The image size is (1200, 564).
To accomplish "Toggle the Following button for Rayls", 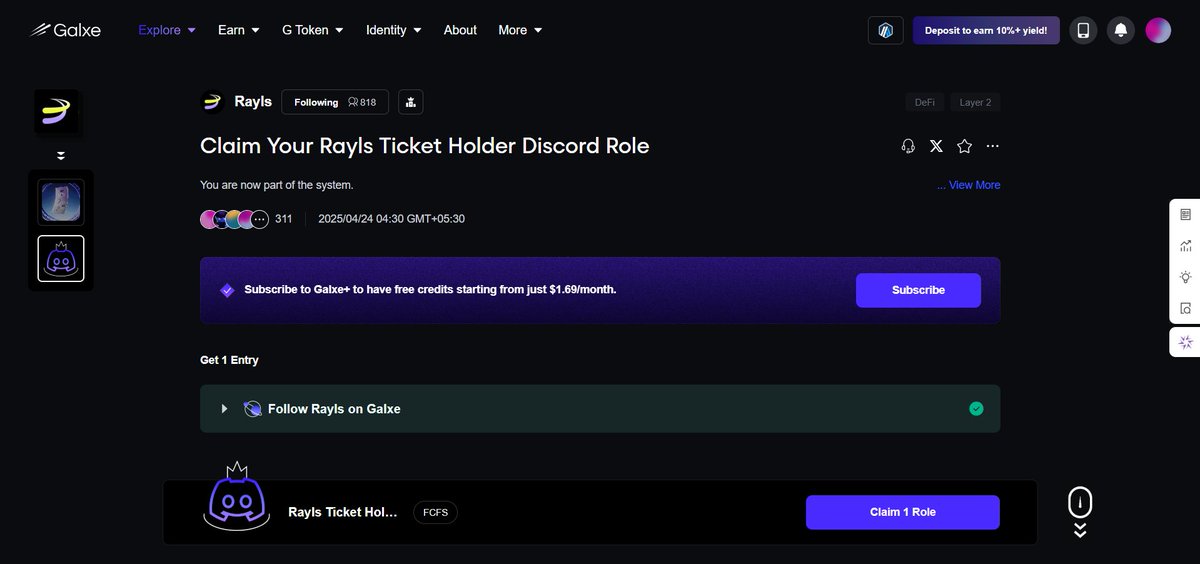I will pyautogui.click(x=335, y=102).
